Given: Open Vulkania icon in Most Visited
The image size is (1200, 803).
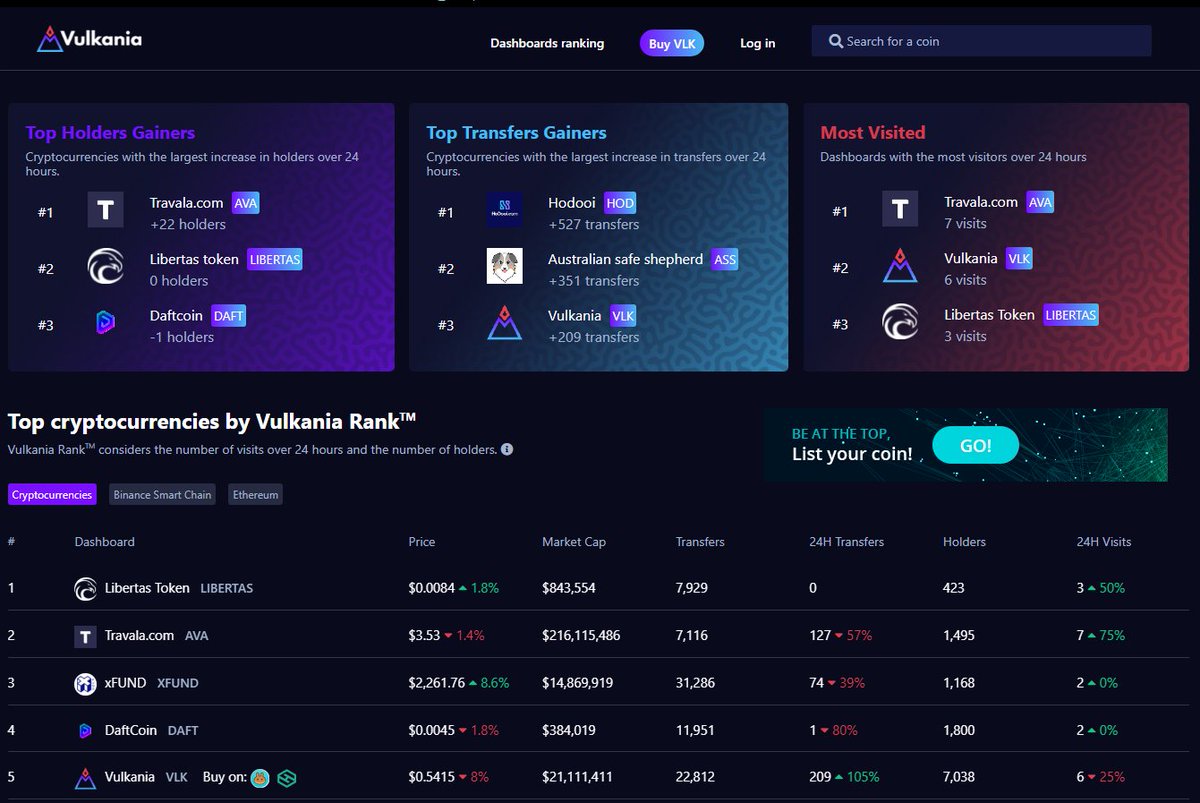Looking at the screenshot, I should click(900, 266).
